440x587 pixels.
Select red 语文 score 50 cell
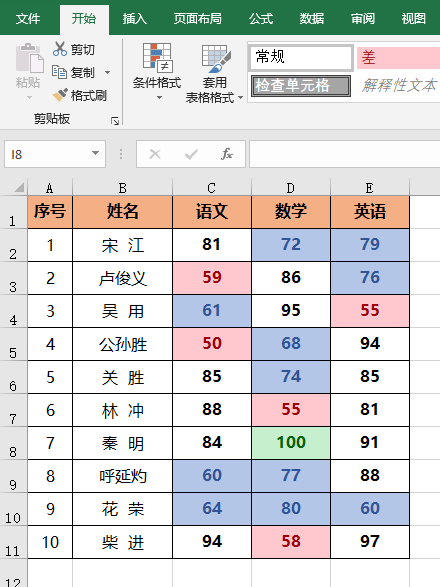(x=212, y=344)
